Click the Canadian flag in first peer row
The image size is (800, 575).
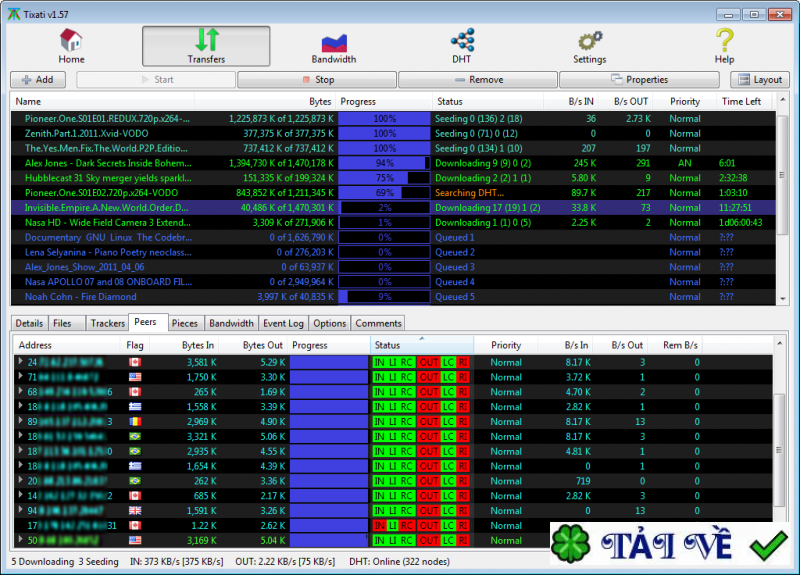click(x=135, y=362)
